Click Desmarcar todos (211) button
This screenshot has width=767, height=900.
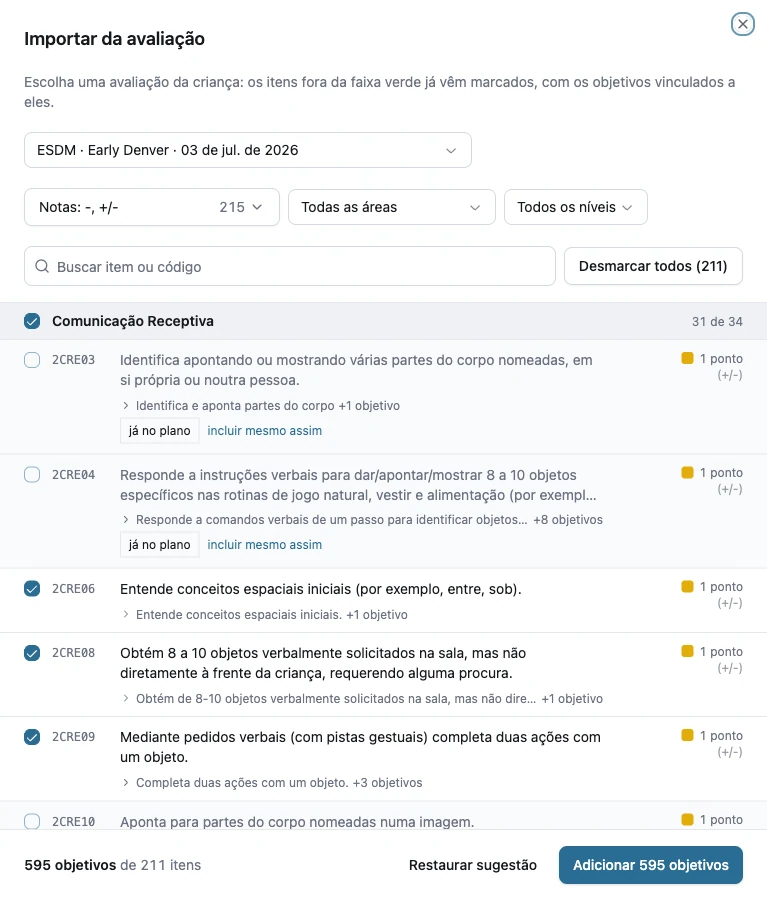[653, 266]
